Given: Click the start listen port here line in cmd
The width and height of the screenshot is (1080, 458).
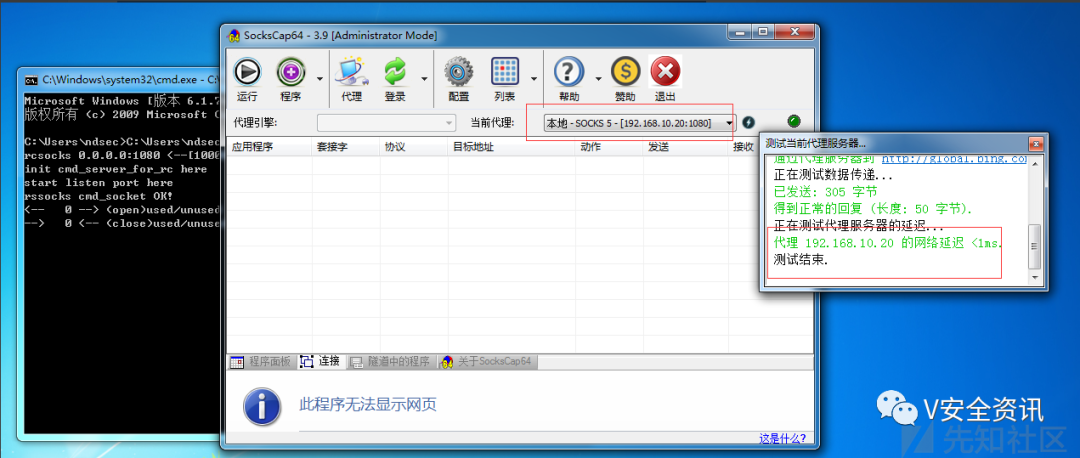Looking at the screenshot, I should point(98,183).
